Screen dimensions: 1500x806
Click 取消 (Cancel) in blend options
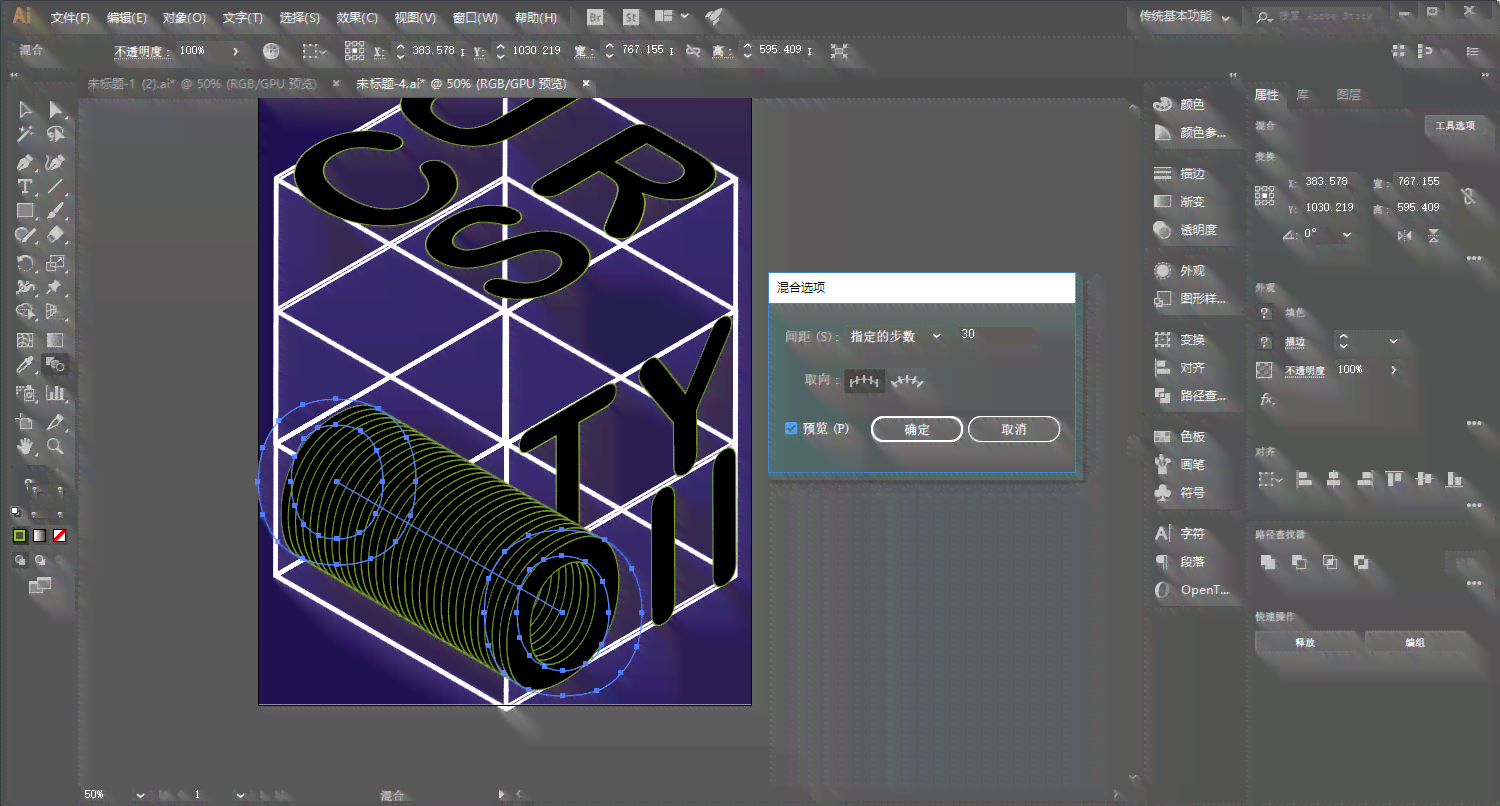[x=1014, y=429]
